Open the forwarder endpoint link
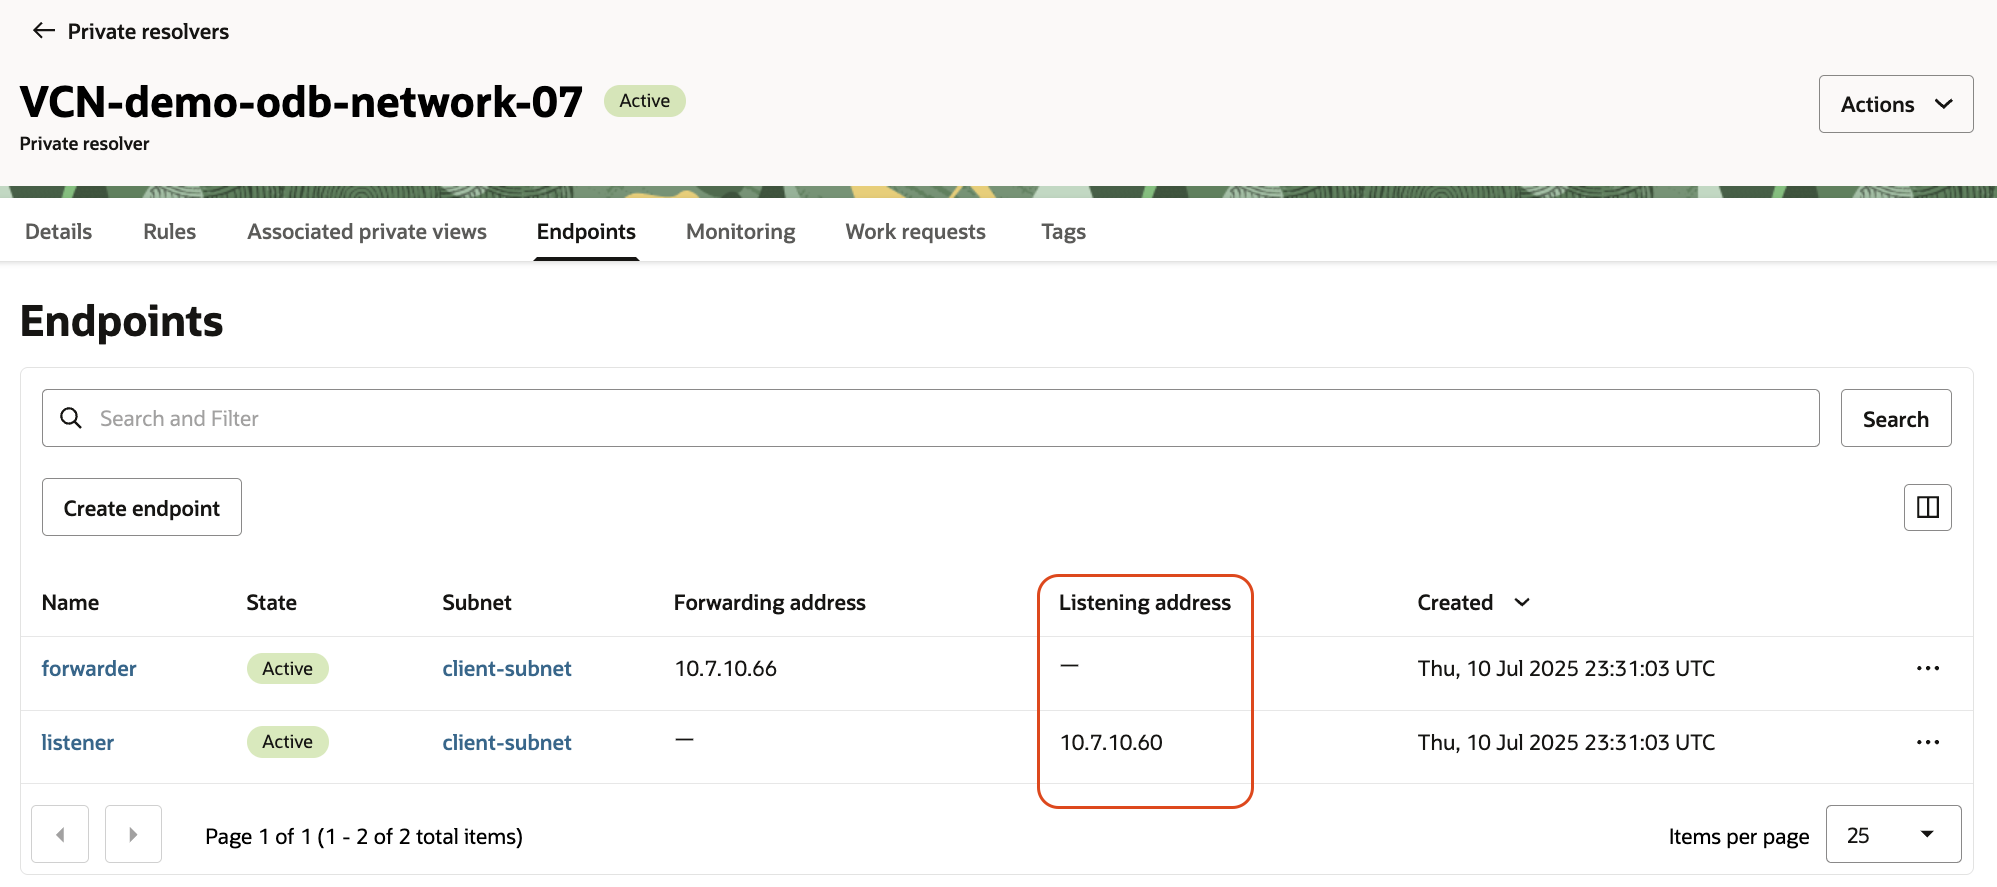The width and height of the screenshot is (1997, 887). pos(89,669)
